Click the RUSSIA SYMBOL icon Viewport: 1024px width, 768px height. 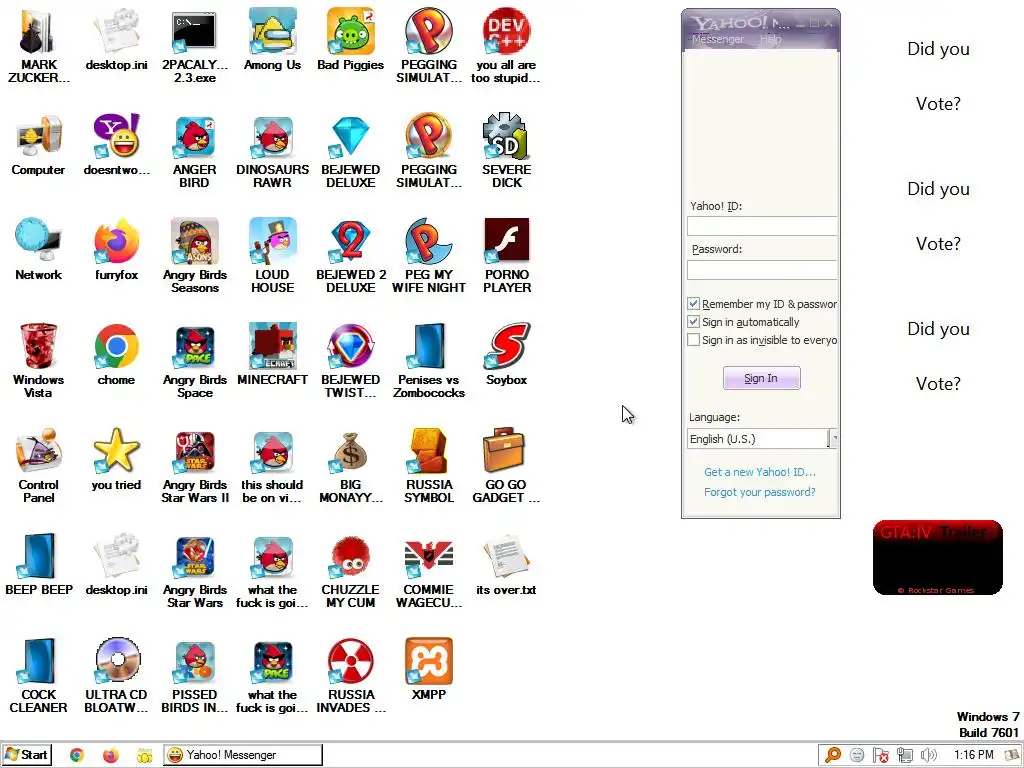tap(429, 466)
